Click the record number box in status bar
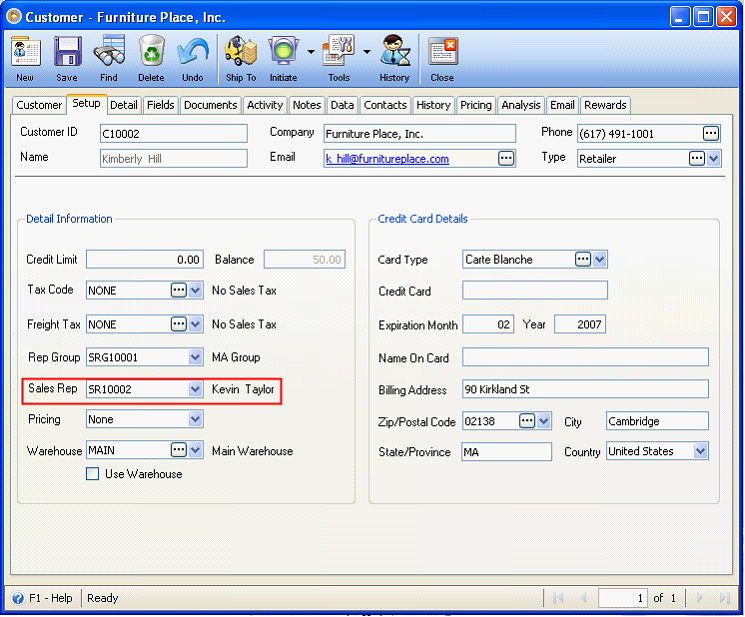The image size is (745, 617). click(623, 598)
